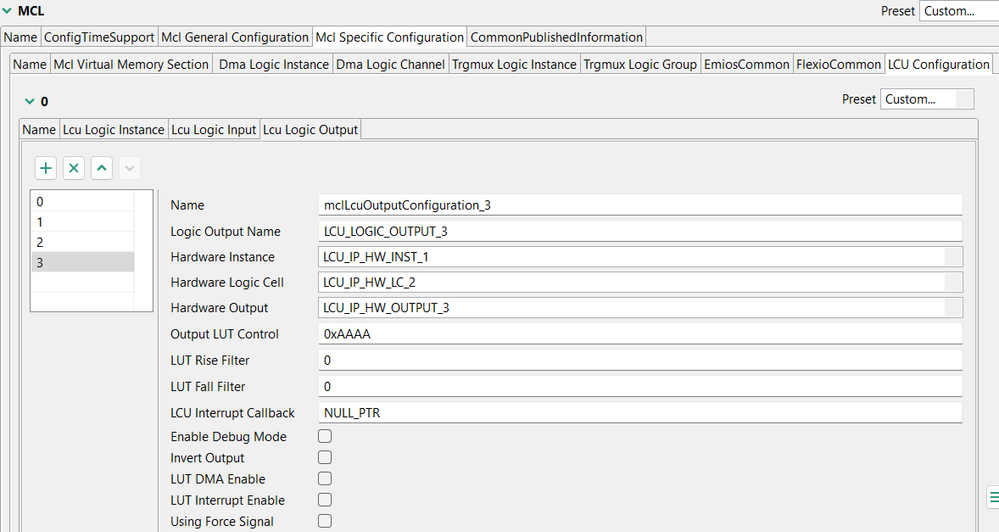999x532 pixels.
Task: Click the Output LUT Control field
Action: click(x=640, y=334)
